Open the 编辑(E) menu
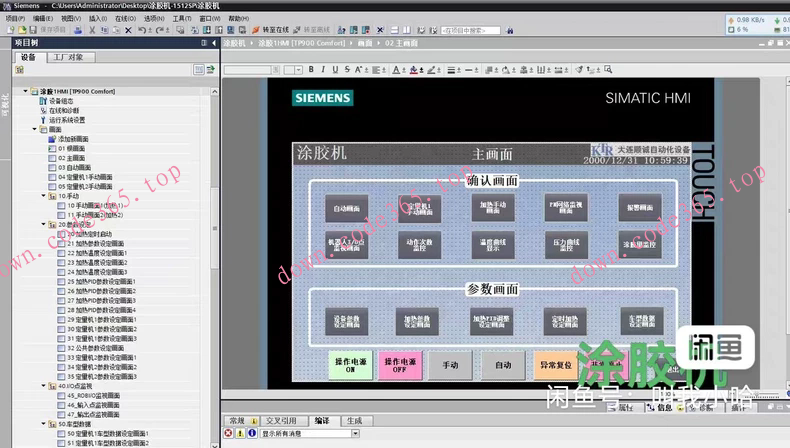This screenshot has width=790, height=448. (42, 18)
